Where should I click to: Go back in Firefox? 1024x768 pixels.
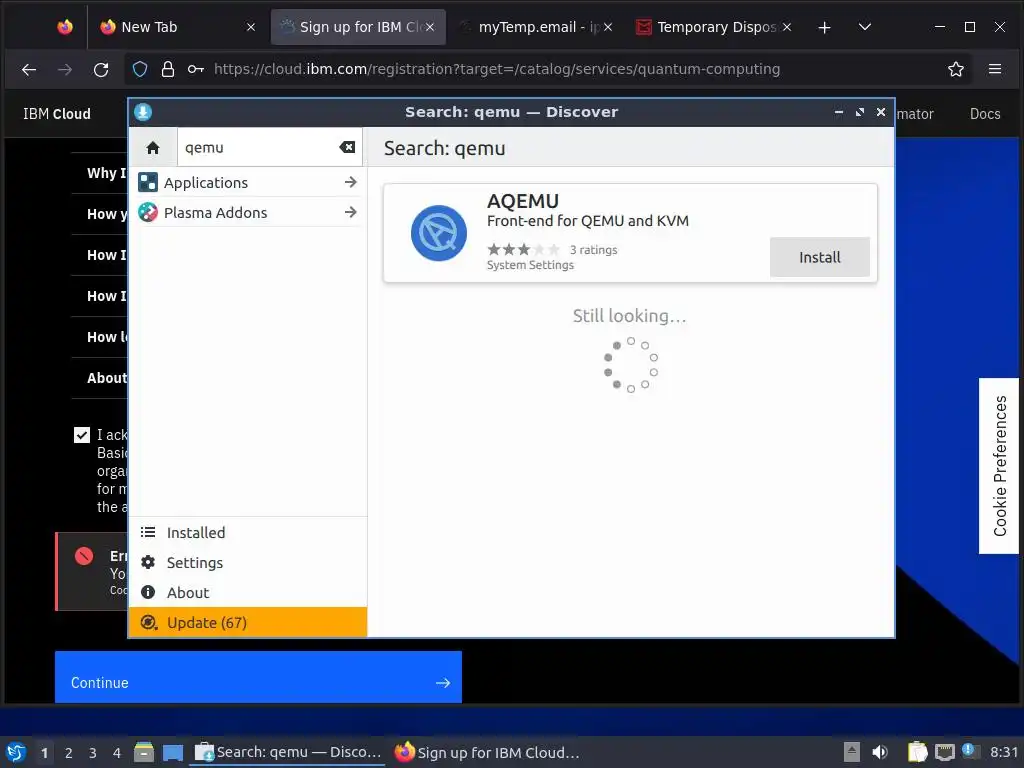29,69
